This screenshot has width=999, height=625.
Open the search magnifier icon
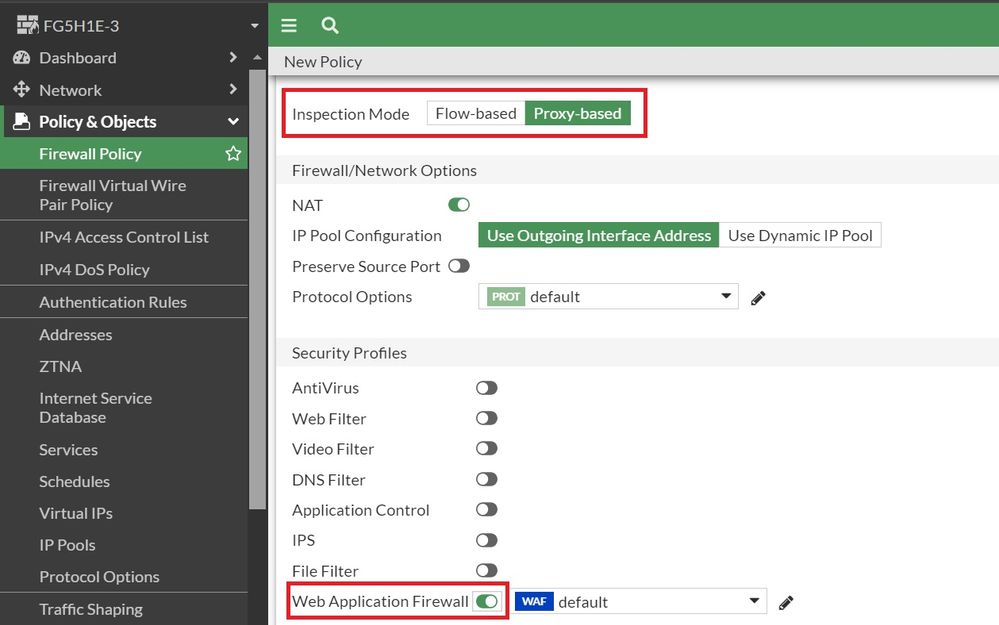point(330,26)
